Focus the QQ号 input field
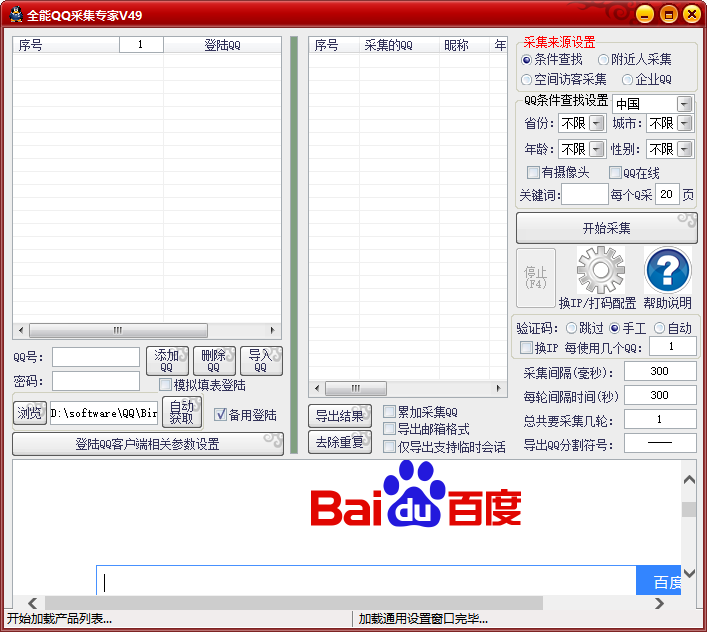The height and width of the screenshot is (632, 707). [96, 357]
